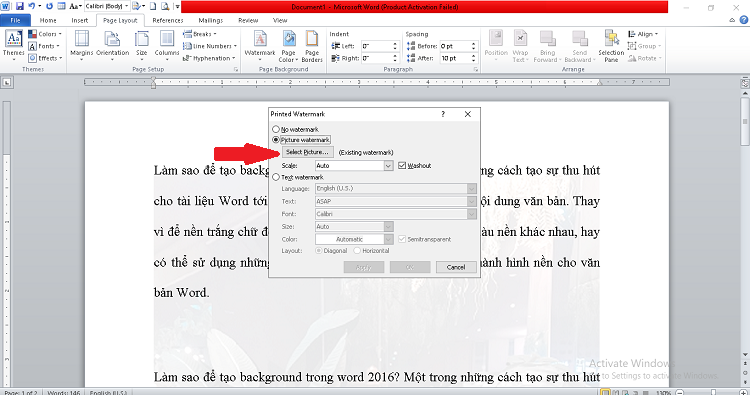Open the Position menu in Arrange group
This screenshot has height=395, width=750.
[496, 46]
